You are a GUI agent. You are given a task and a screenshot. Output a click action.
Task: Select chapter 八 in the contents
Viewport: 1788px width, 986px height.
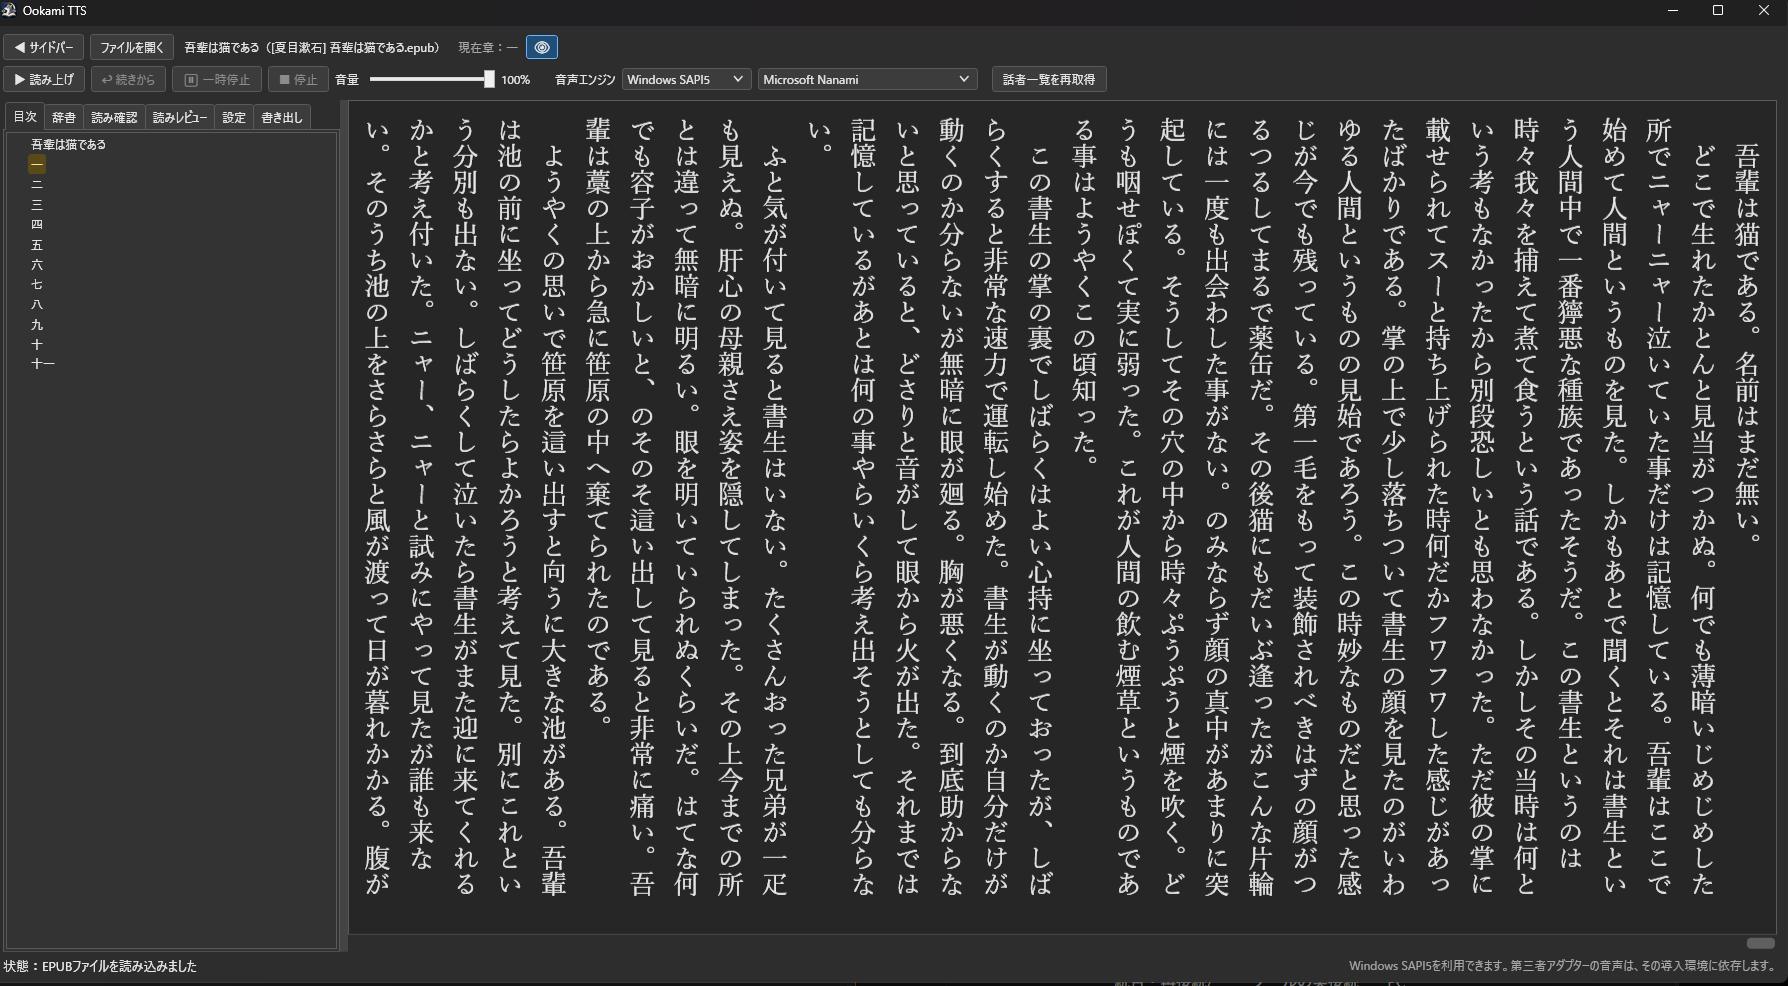point(37,304)
